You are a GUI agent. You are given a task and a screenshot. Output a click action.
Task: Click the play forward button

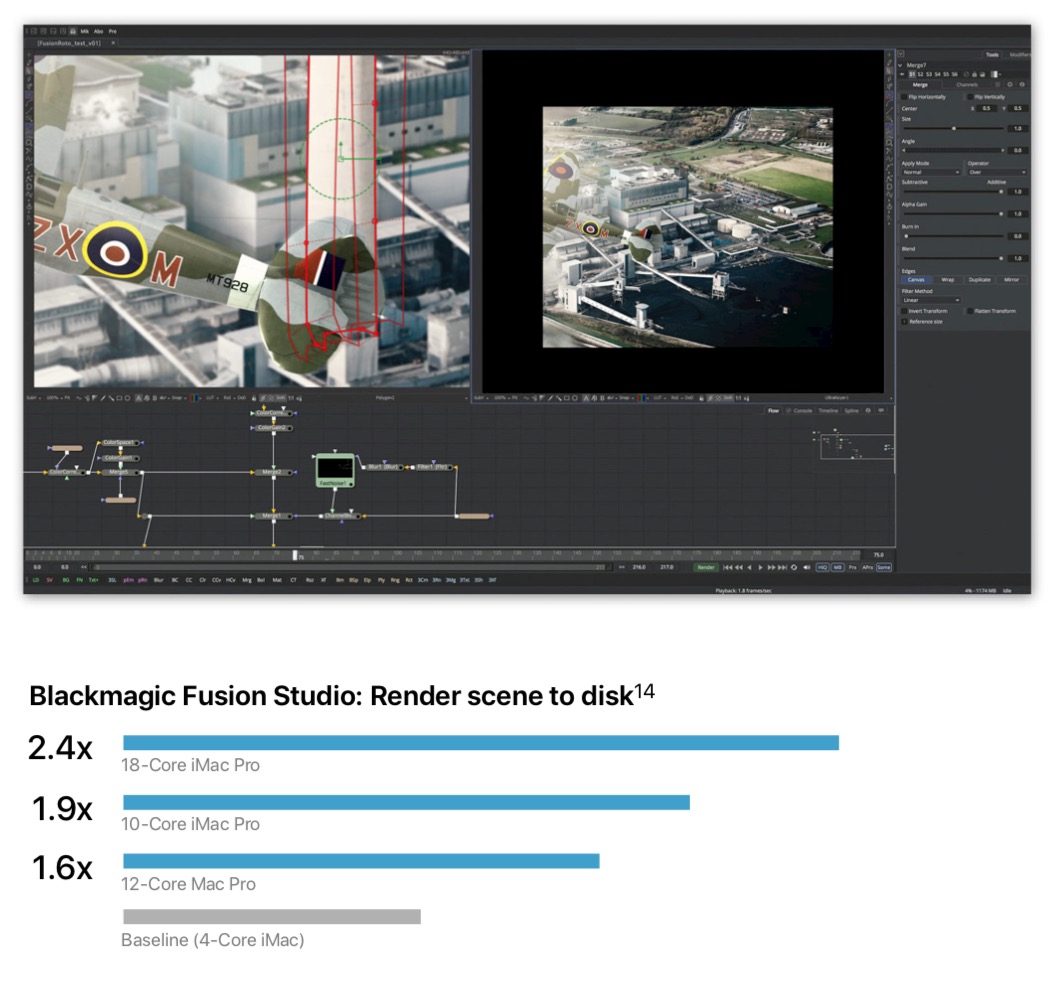pos(761,567)
